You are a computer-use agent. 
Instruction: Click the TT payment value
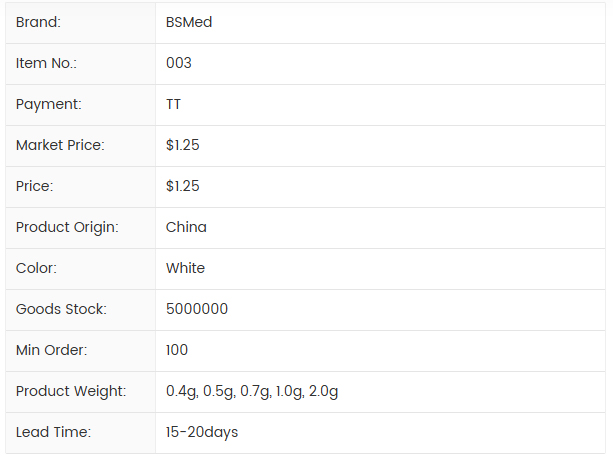174,104
